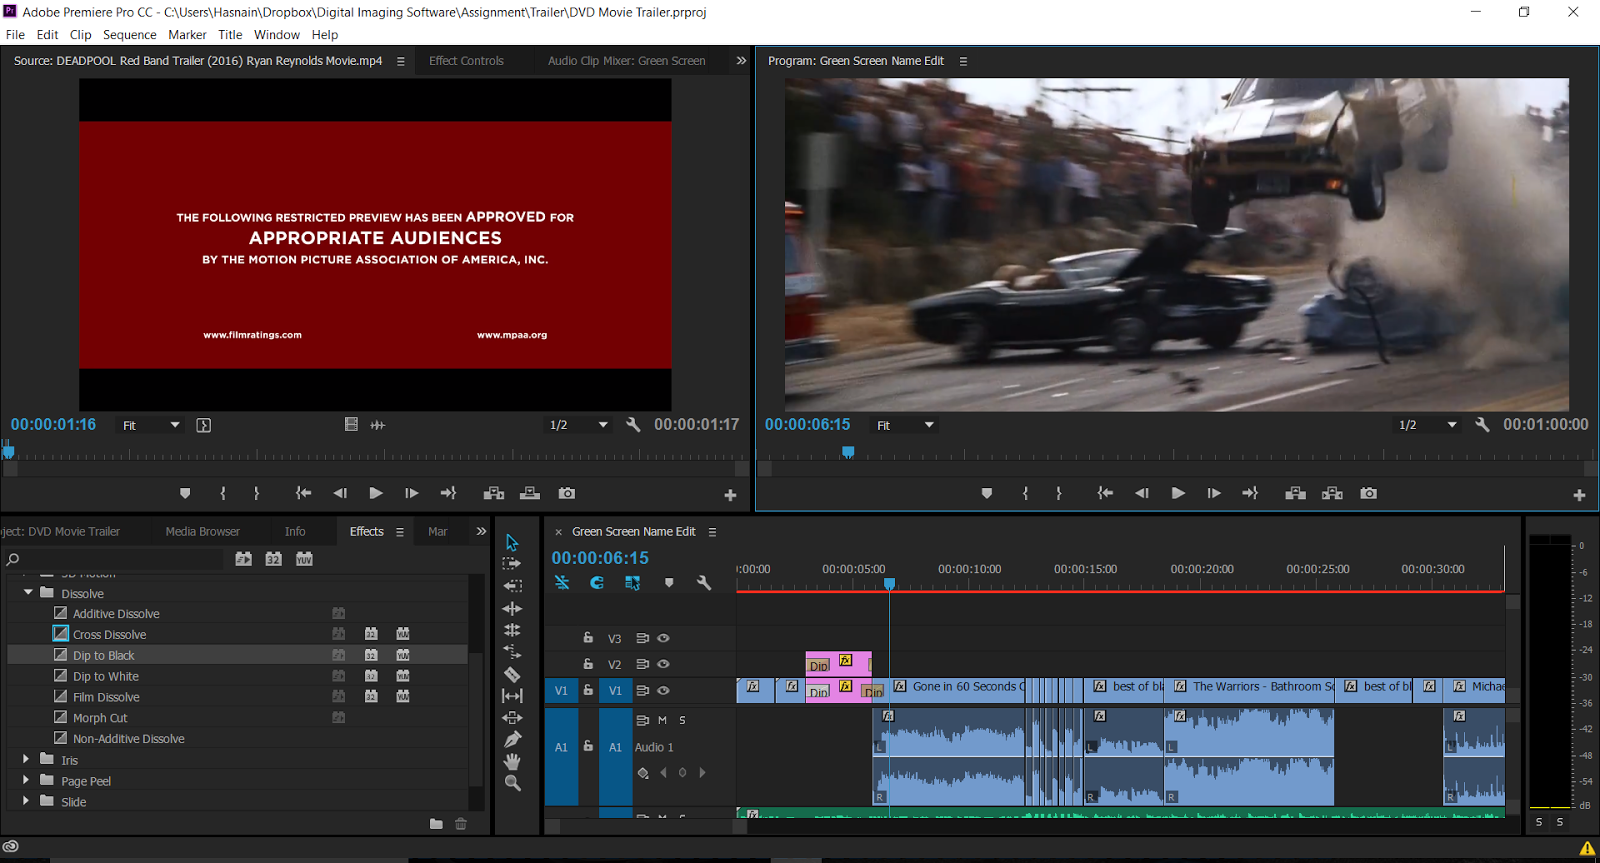Step back one frame in Source monitor
This screenshot has height=863, width=1600.
click(340, 493)
